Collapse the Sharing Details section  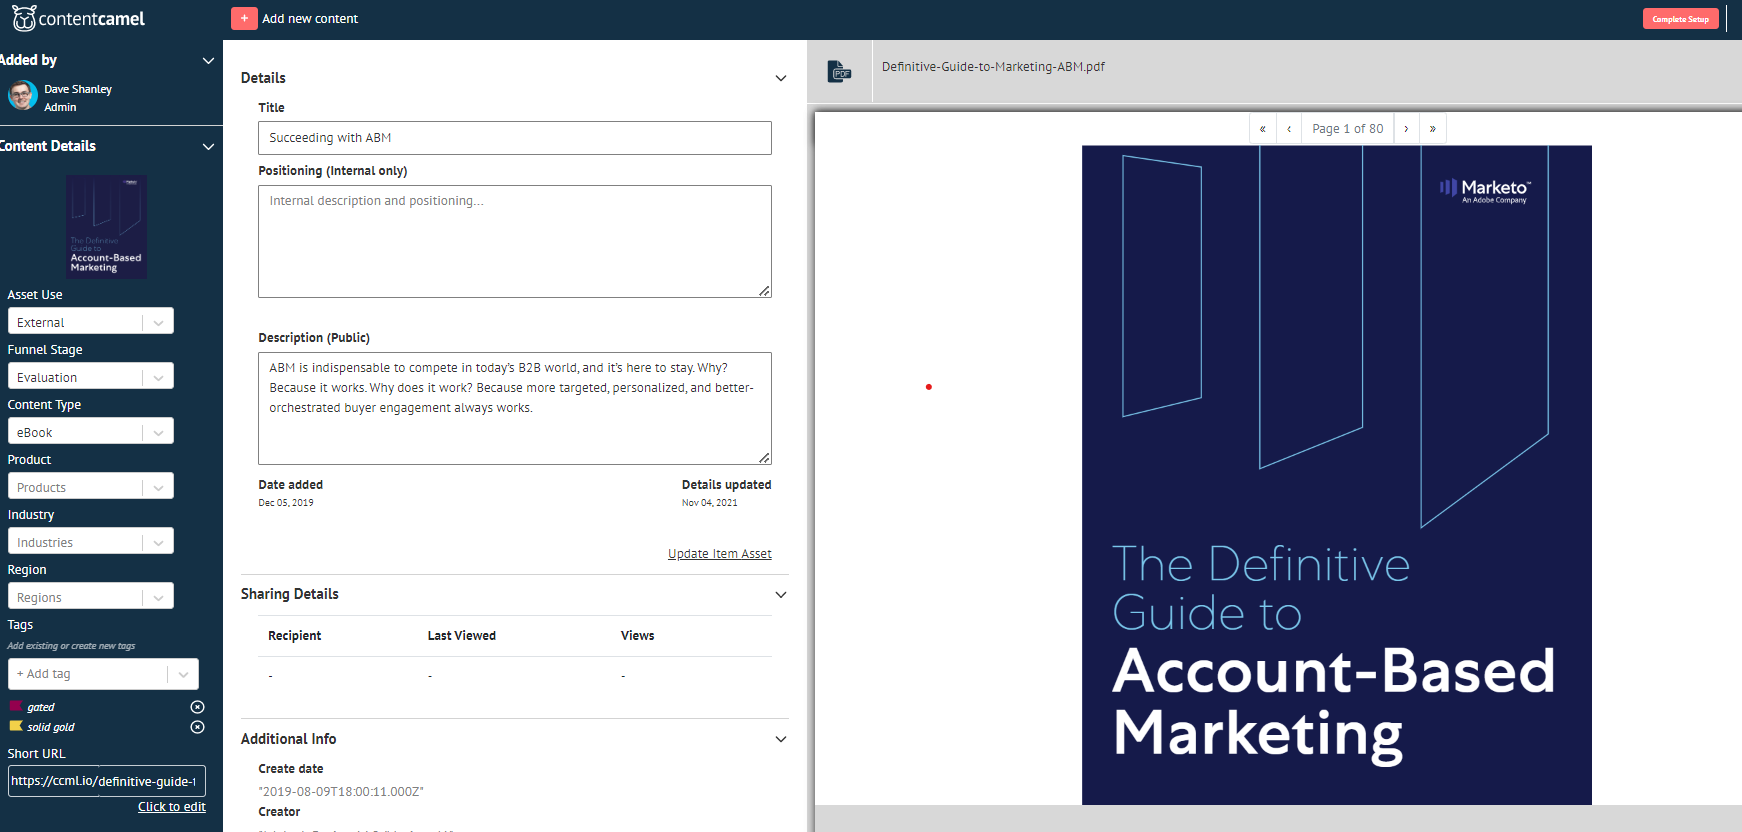[781, 595]
